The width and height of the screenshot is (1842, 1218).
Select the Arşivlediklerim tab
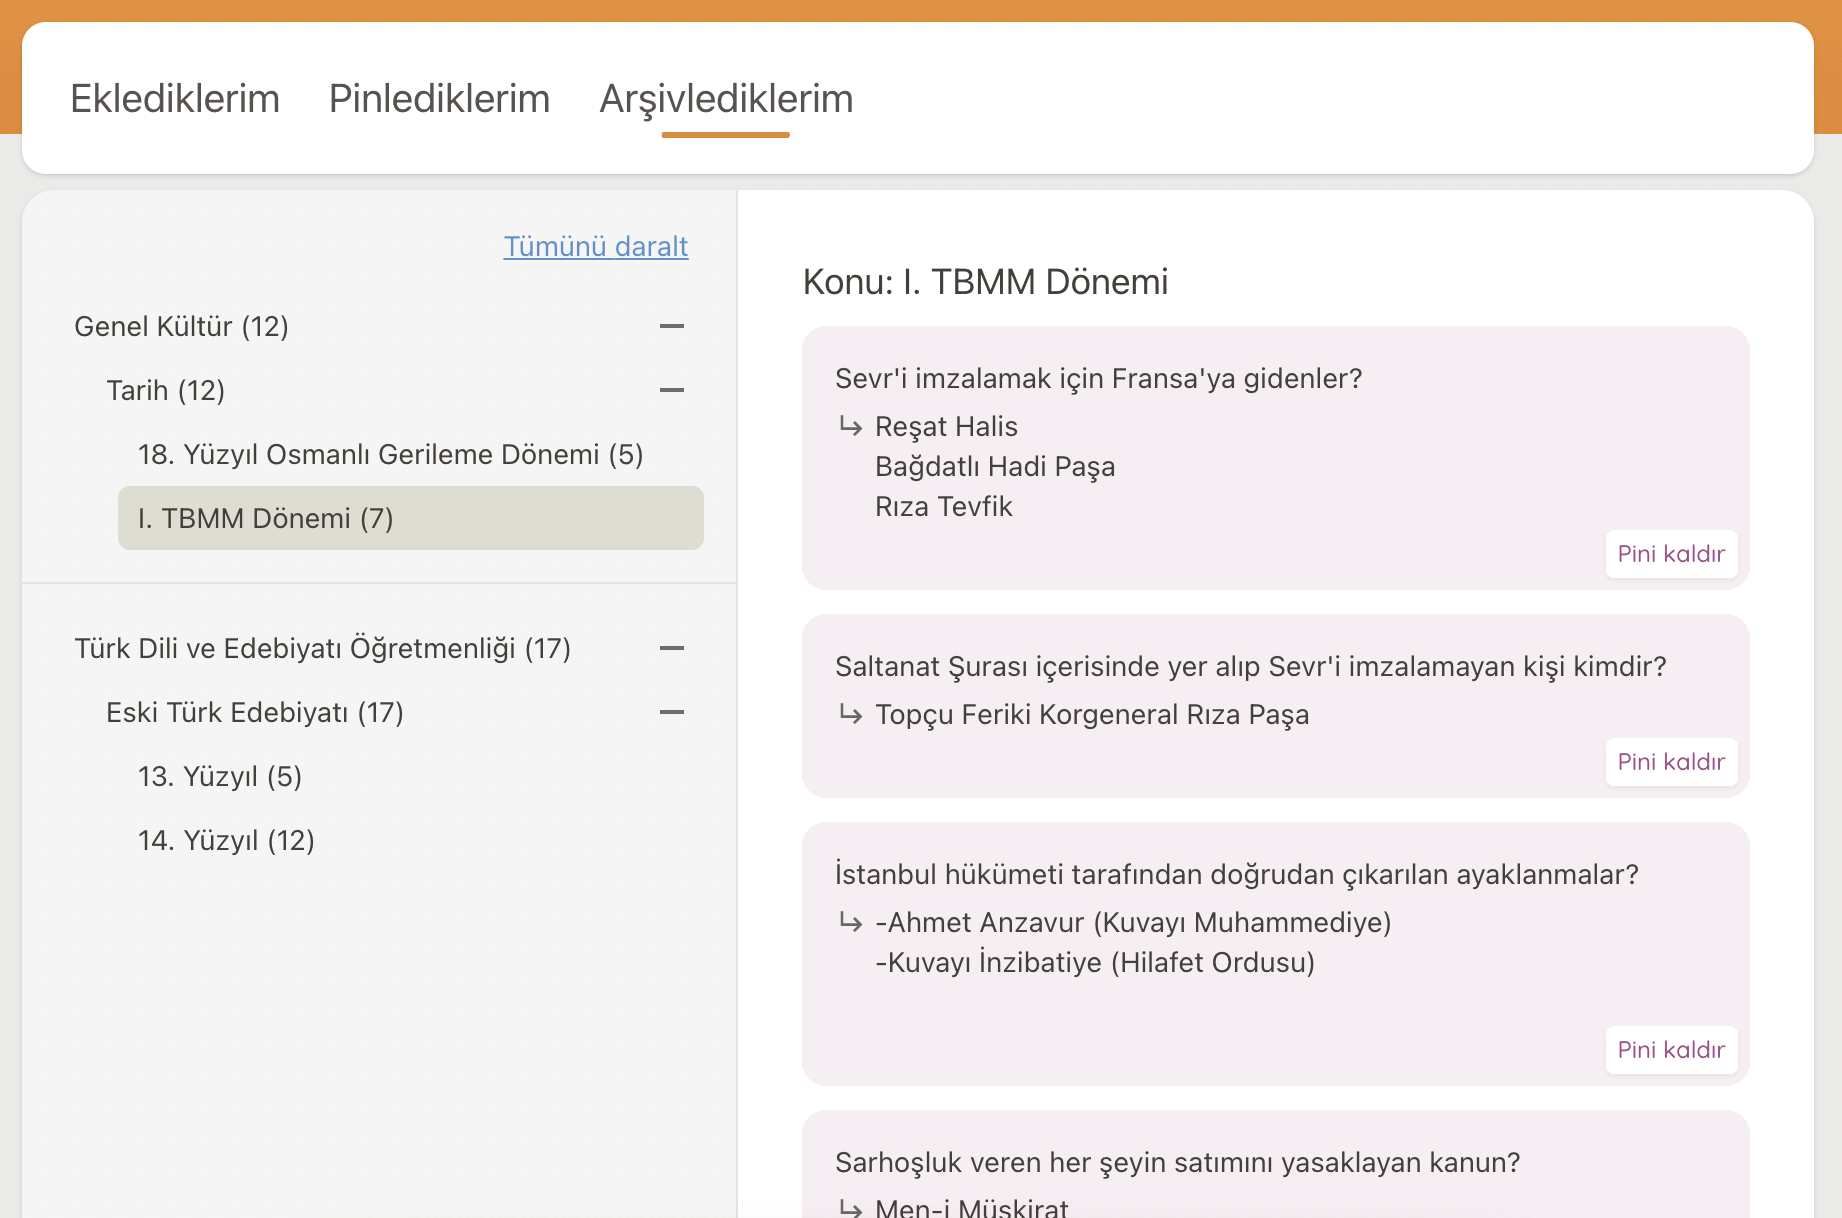(x=726, y=99)
